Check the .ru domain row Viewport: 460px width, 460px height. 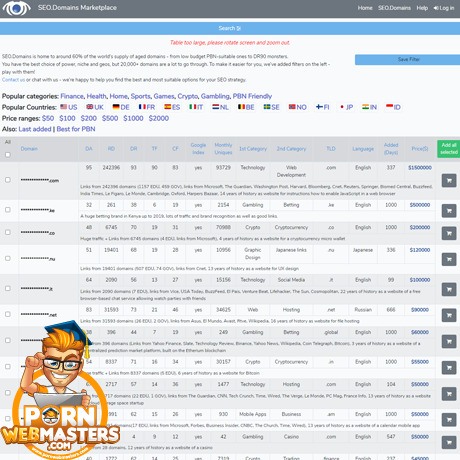click(x=8, y=258)
